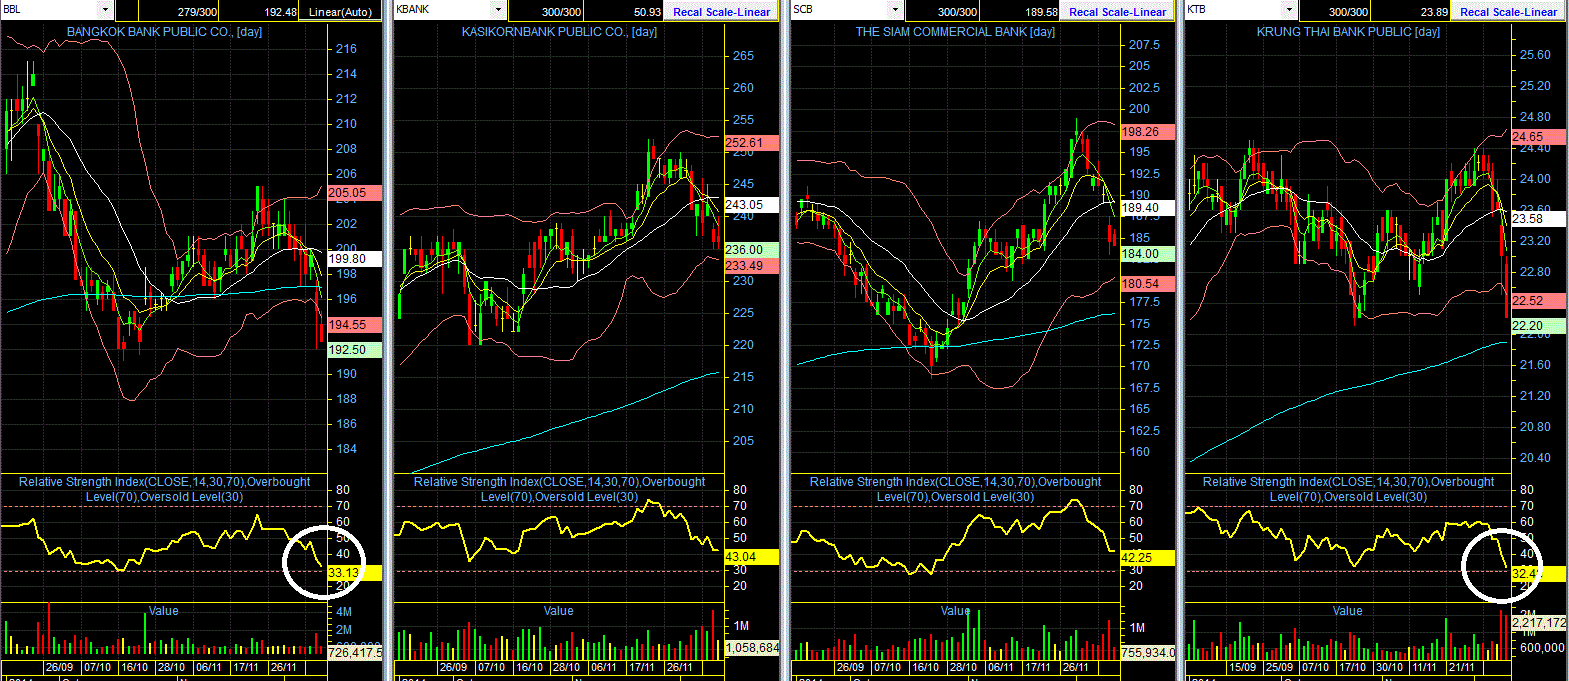Click the 243.05 price tag on KBANK
Image resolution: width=1569 pixels, height=681 pixels.
click(x=751, y=205)
